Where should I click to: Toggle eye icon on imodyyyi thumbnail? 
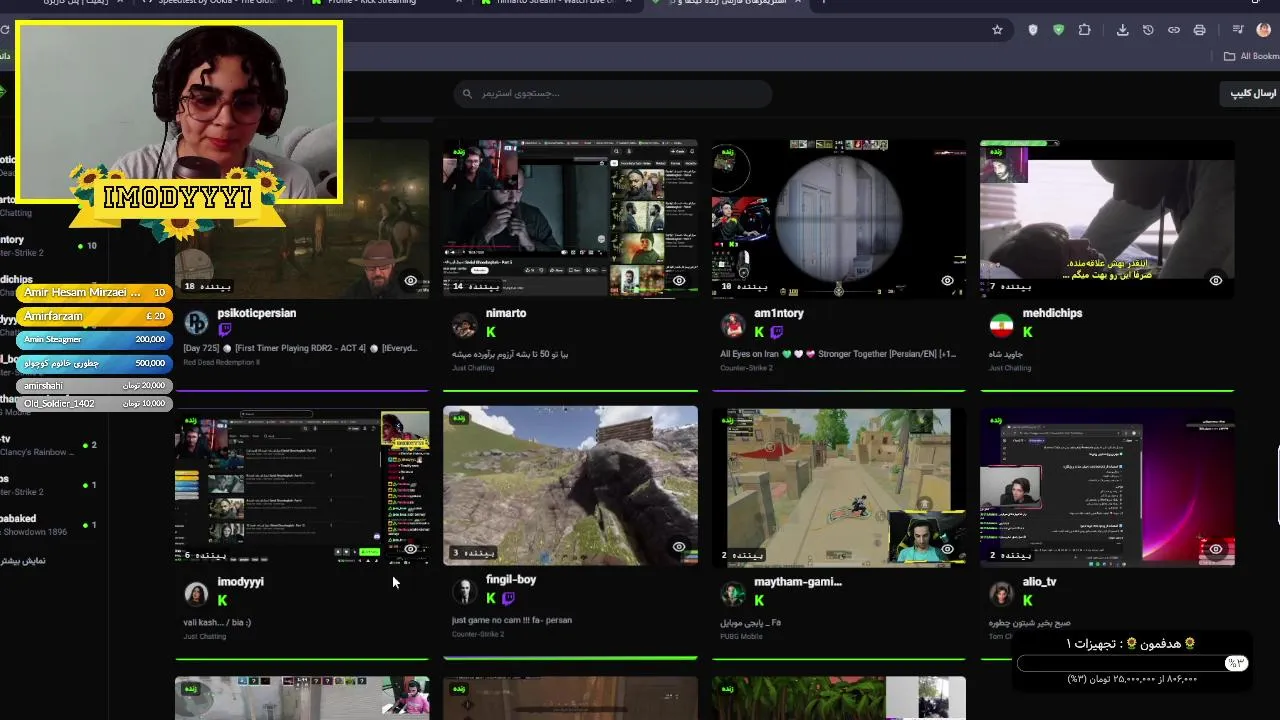click(x=410, y=549)
